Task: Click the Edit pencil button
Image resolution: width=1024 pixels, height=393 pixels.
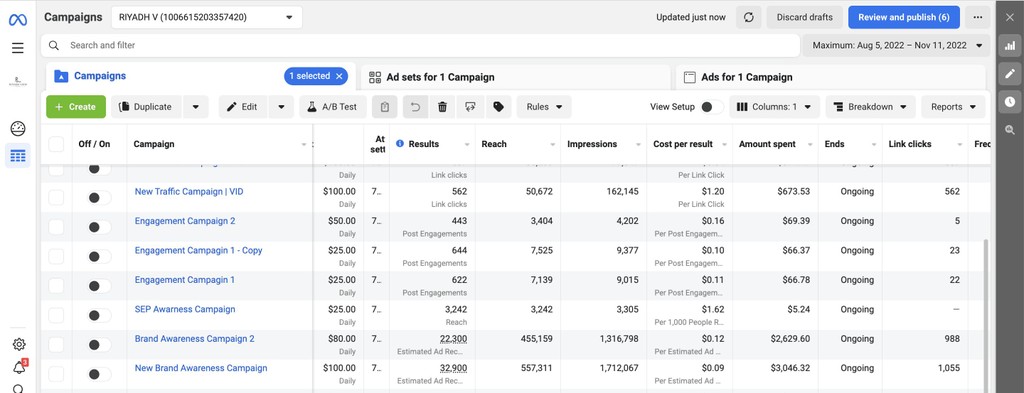Action: click(242, 107)
